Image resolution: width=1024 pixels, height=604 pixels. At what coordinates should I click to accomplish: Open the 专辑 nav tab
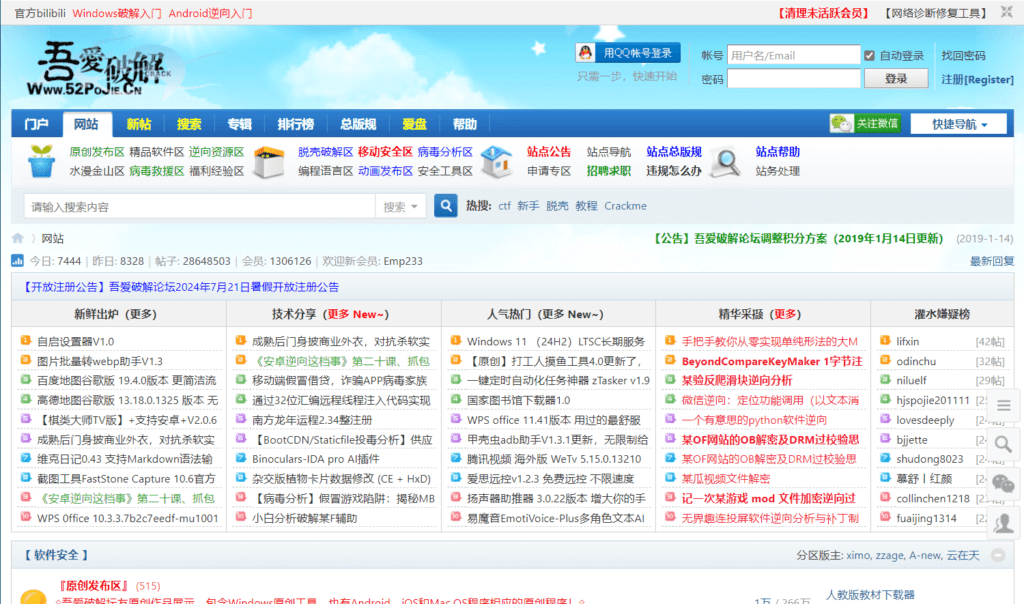point(239,124)
